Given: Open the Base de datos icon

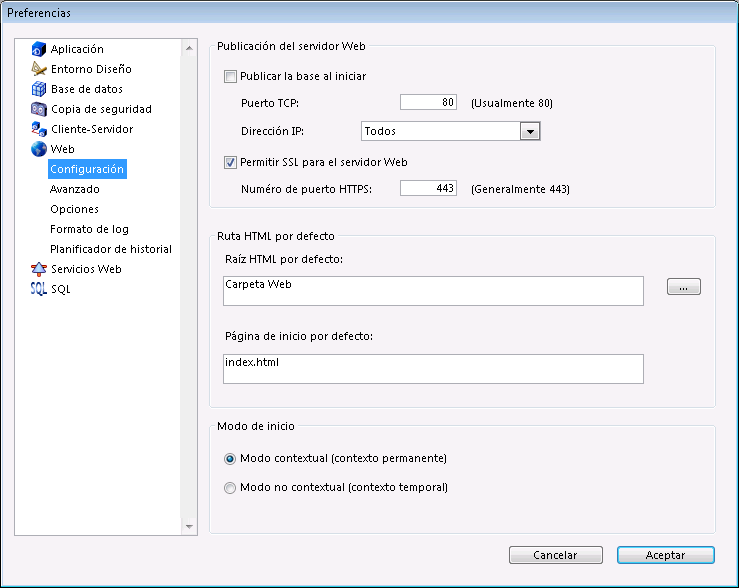Looking at the screenshot, I should pyautogui.click(x=39, y=89).
